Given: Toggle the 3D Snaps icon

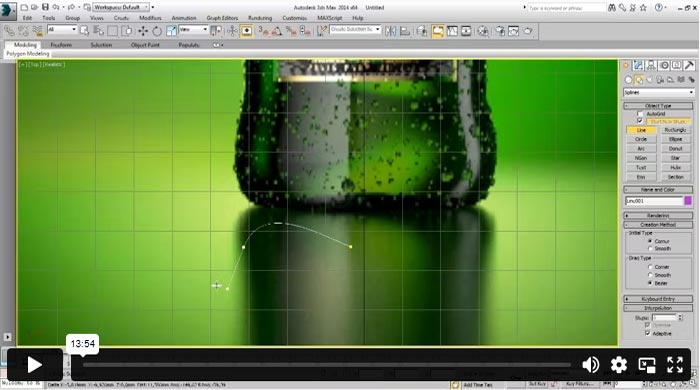Looking at the screenshot, I should (x=263, y=31).
